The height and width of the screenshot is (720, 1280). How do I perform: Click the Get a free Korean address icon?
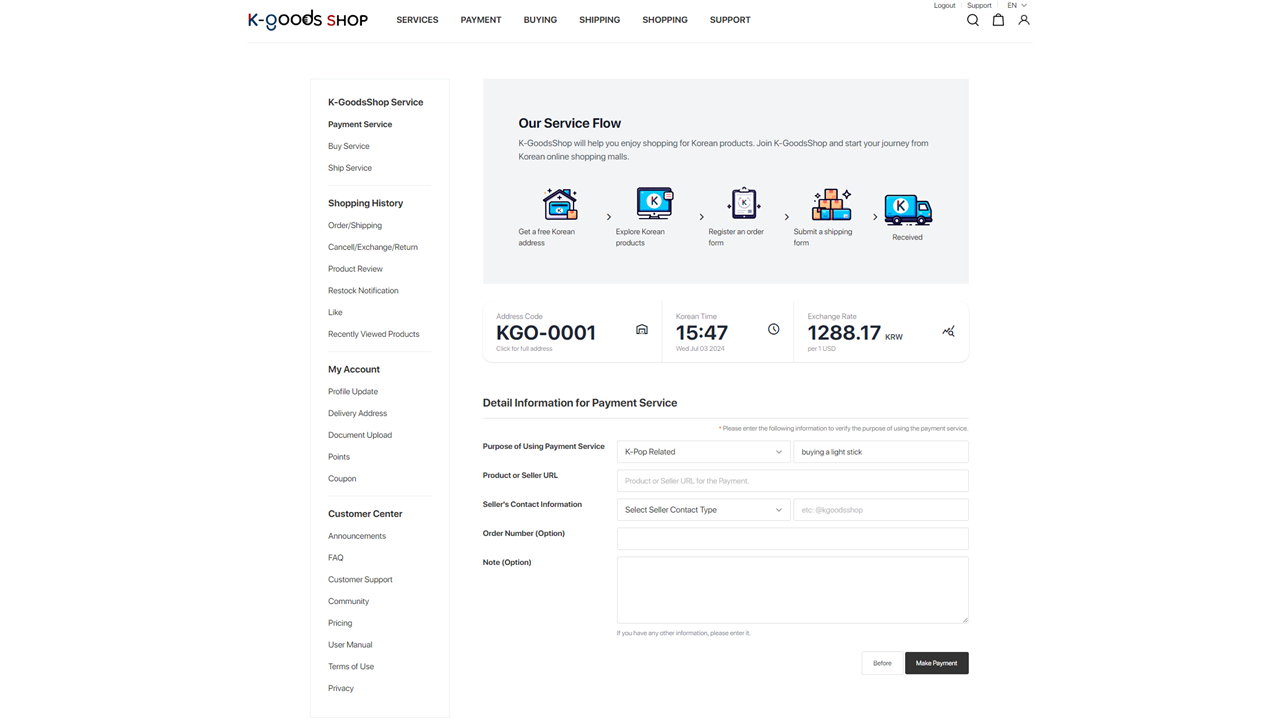coord(560,204)
